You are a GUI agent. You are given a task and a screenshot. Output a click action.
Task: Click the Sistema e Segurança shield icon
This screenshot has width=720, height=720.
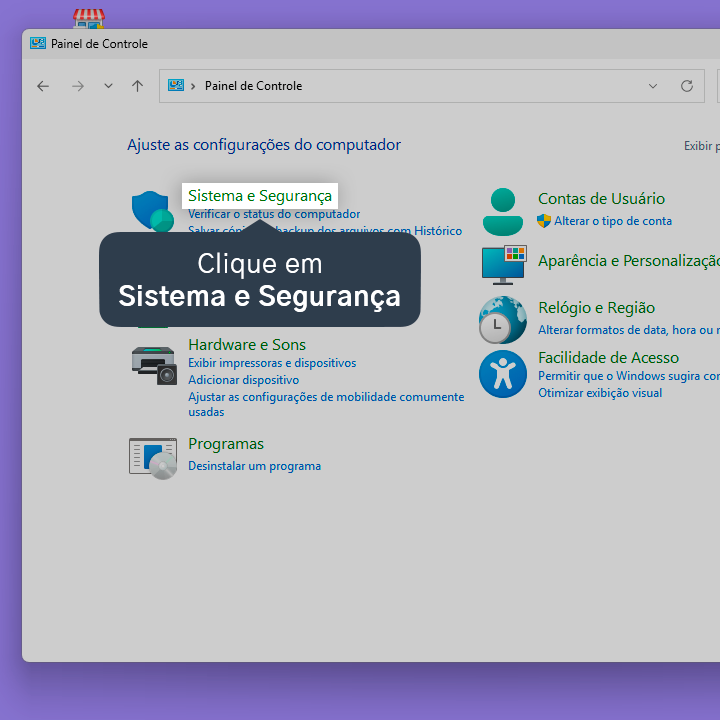coord(153,212)
